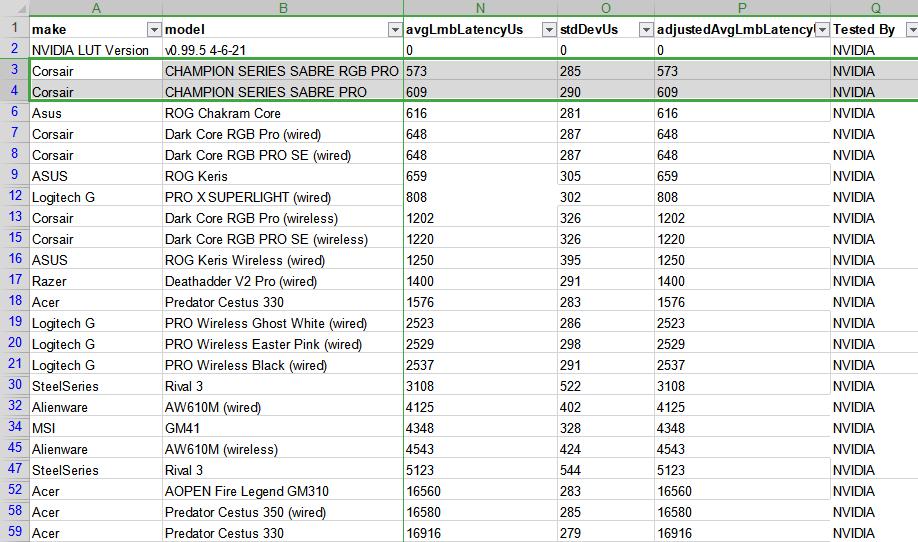This screenshot has width=918, height=542.
Task: Select adjusted latency value 16916 in column P
Action: point(742,533)
